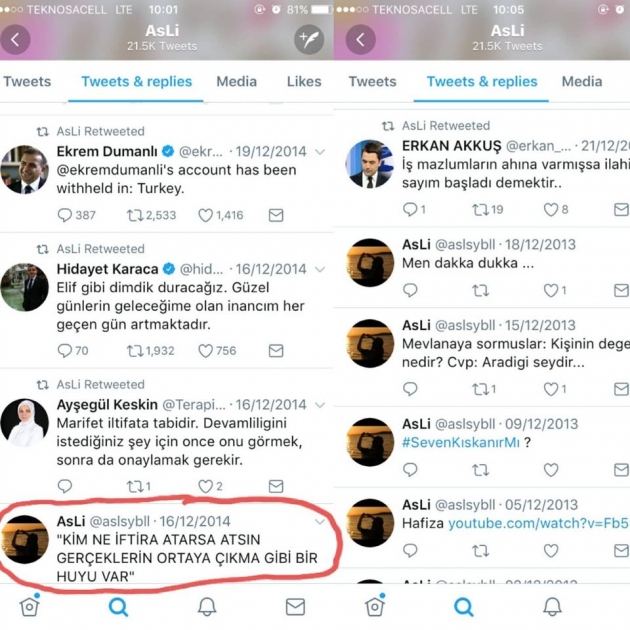630x630 pixels.
Task: Tap the compose new tweet feather icon
Action: click(x=309, y=39)
